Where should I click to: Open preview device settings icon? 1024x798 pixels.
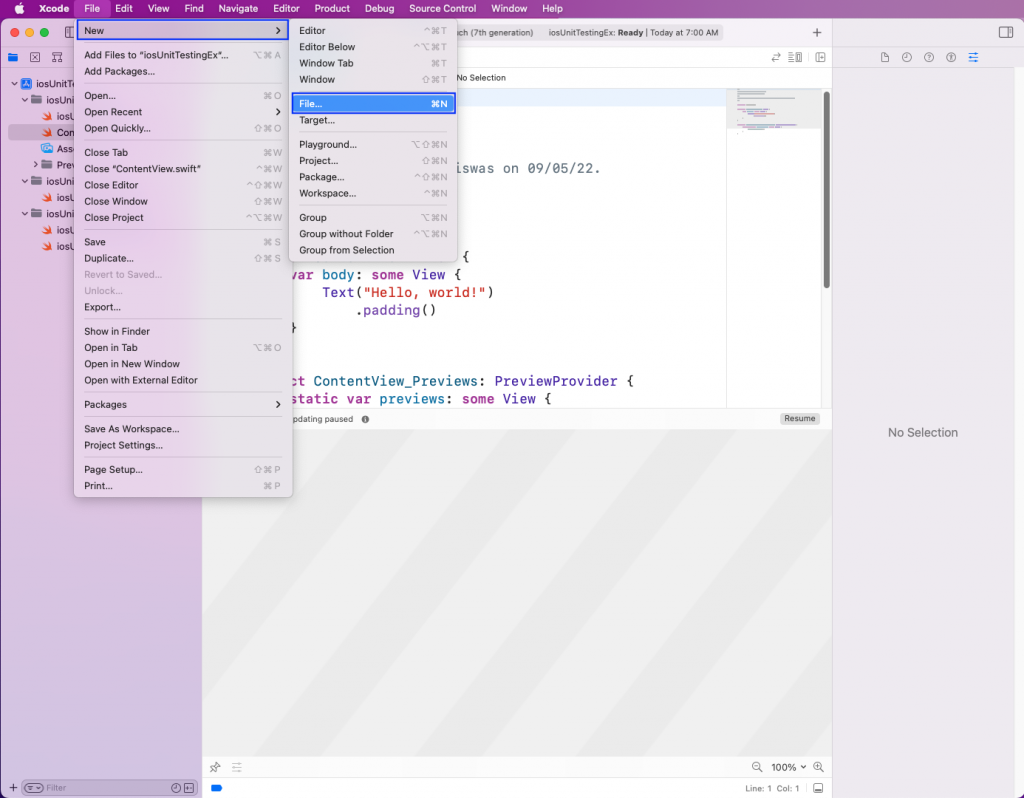click(236, 767)
